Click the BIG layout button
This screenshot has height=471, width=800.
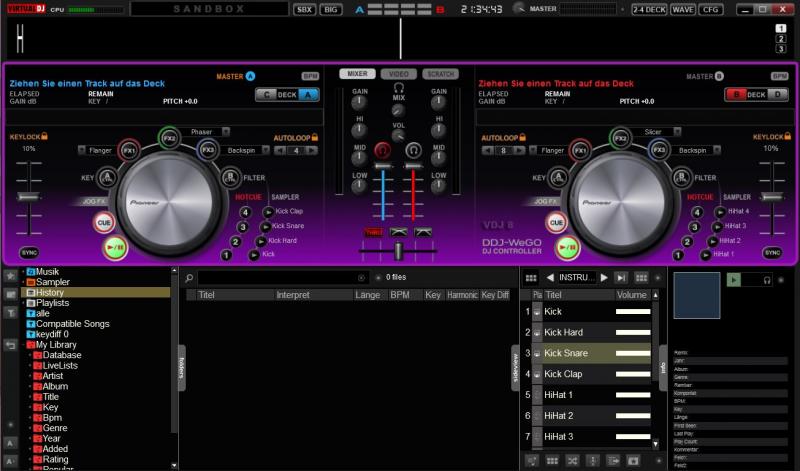pos(331,9)
